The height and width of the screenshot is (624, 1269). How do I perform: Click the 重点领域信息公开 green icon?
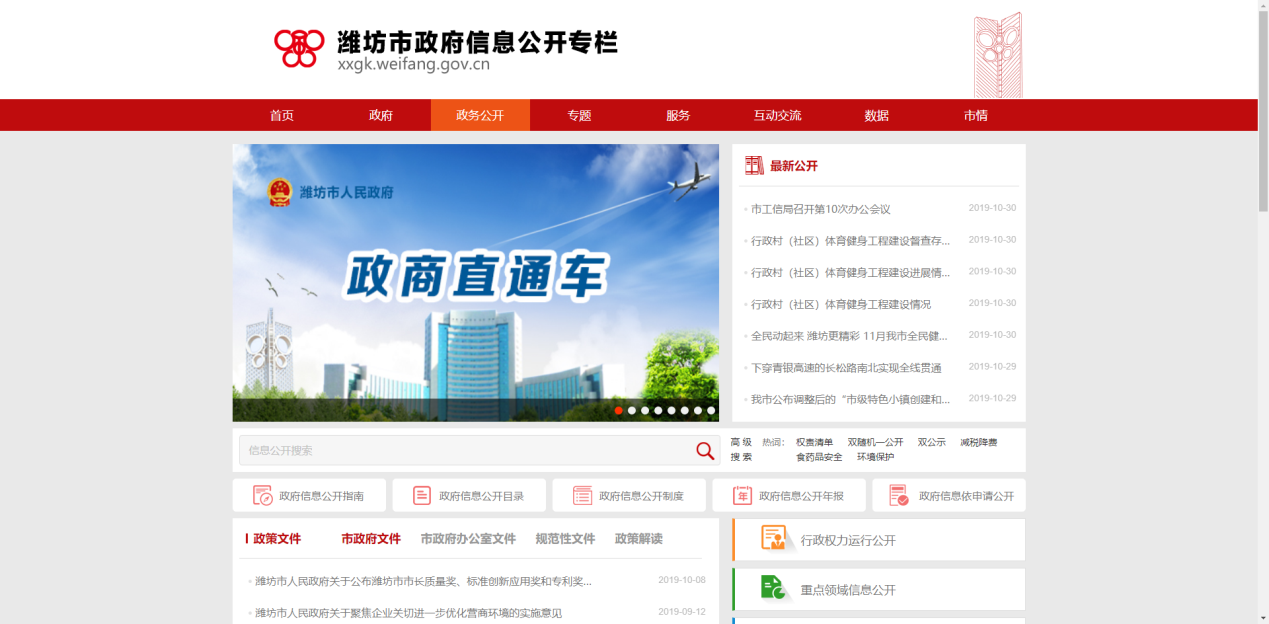(773, 588)
